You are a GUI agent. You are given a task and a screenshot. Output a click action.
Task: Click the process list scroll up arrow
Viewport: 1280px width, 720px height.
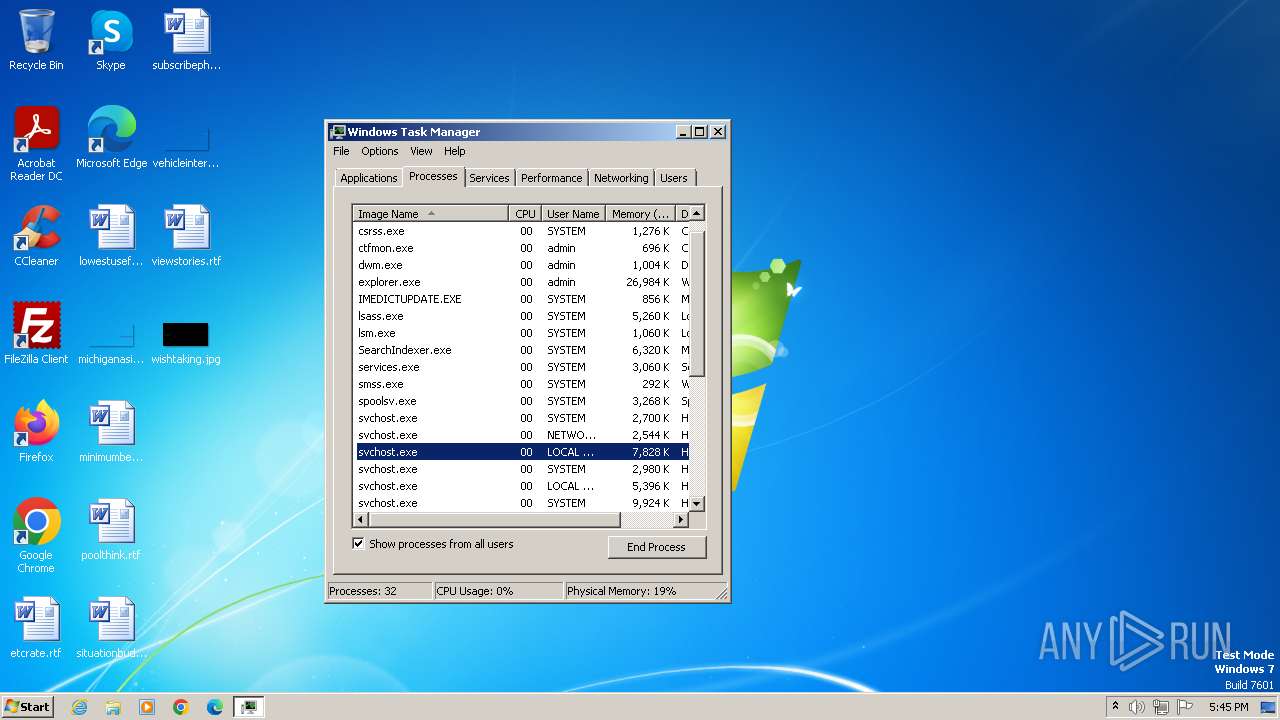coord(697,213)
